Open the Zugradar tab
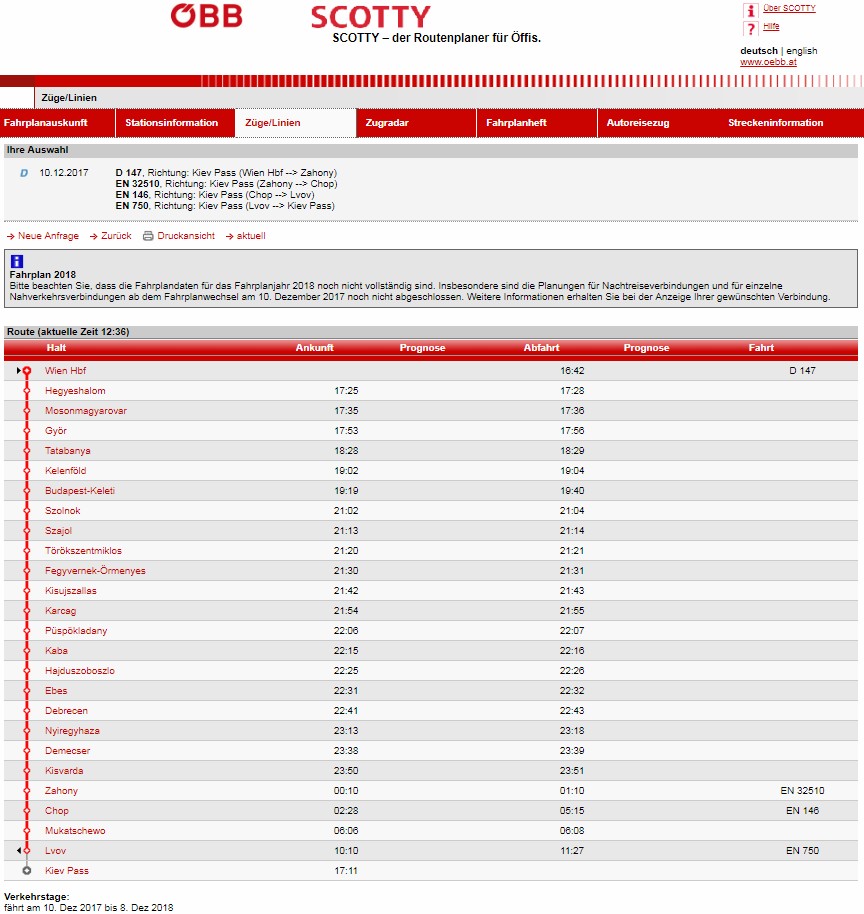Viewport: 864px width, 914px height. tap(387, 123)
